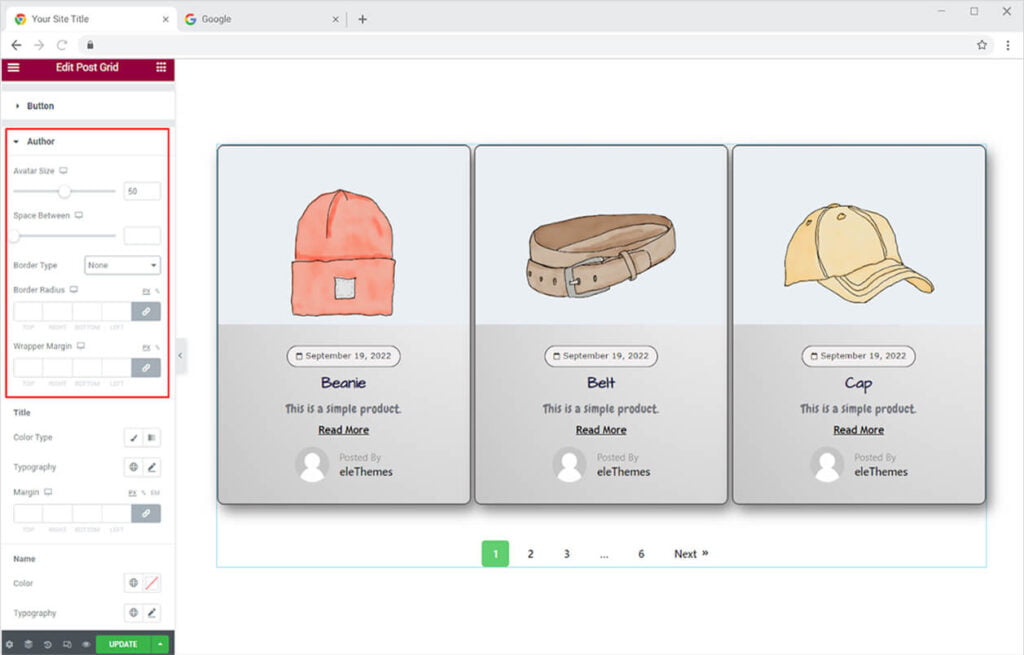This screenshot has width=1024, height=655.
Task: Toggle linked values for Title Margin
Action: [146, 513]
